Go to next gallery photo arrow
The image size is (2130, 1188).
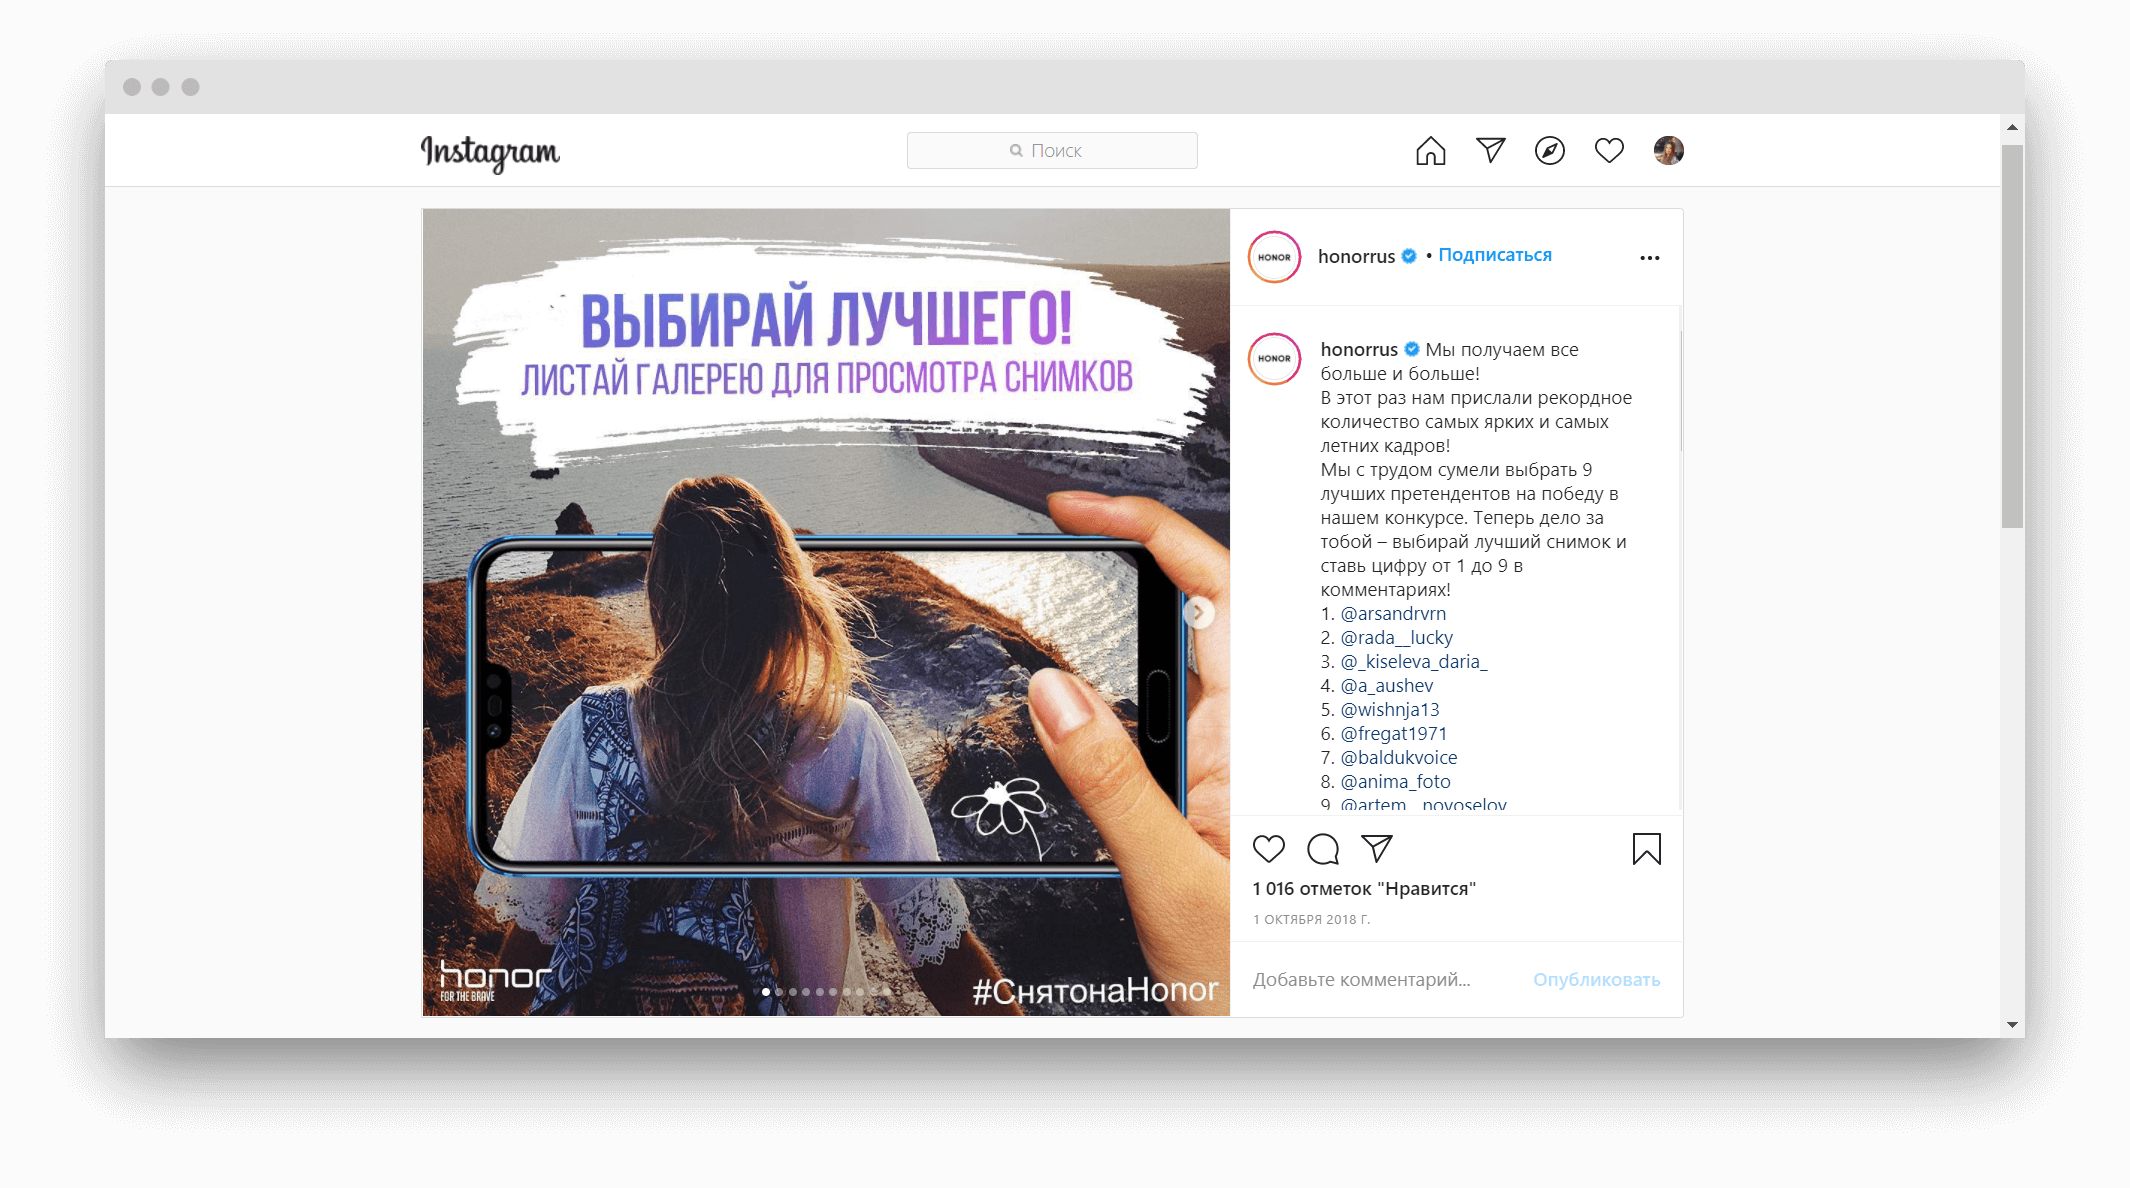(1198, 612)
